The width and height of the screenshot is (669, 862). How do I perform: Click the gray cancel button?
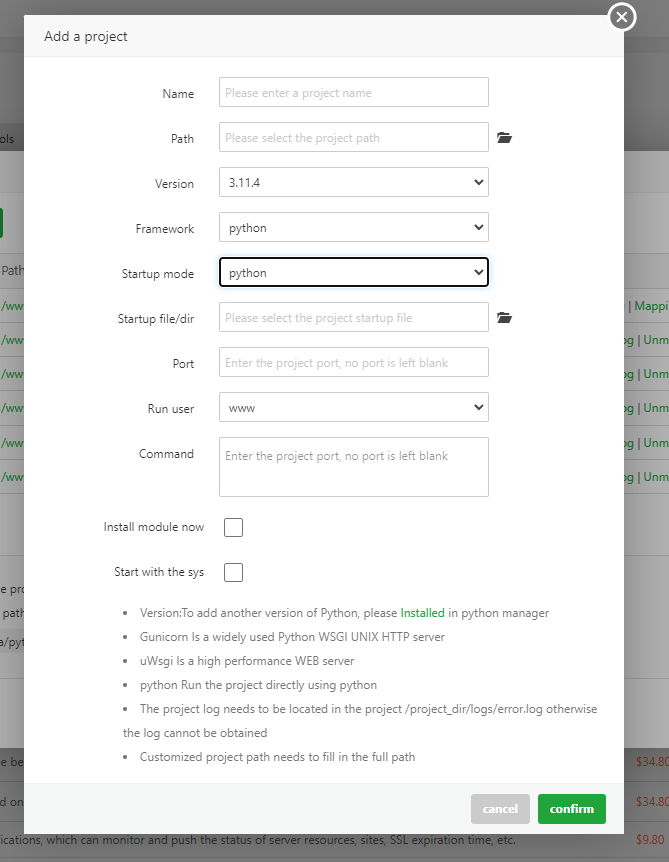[x=500, y=809]
